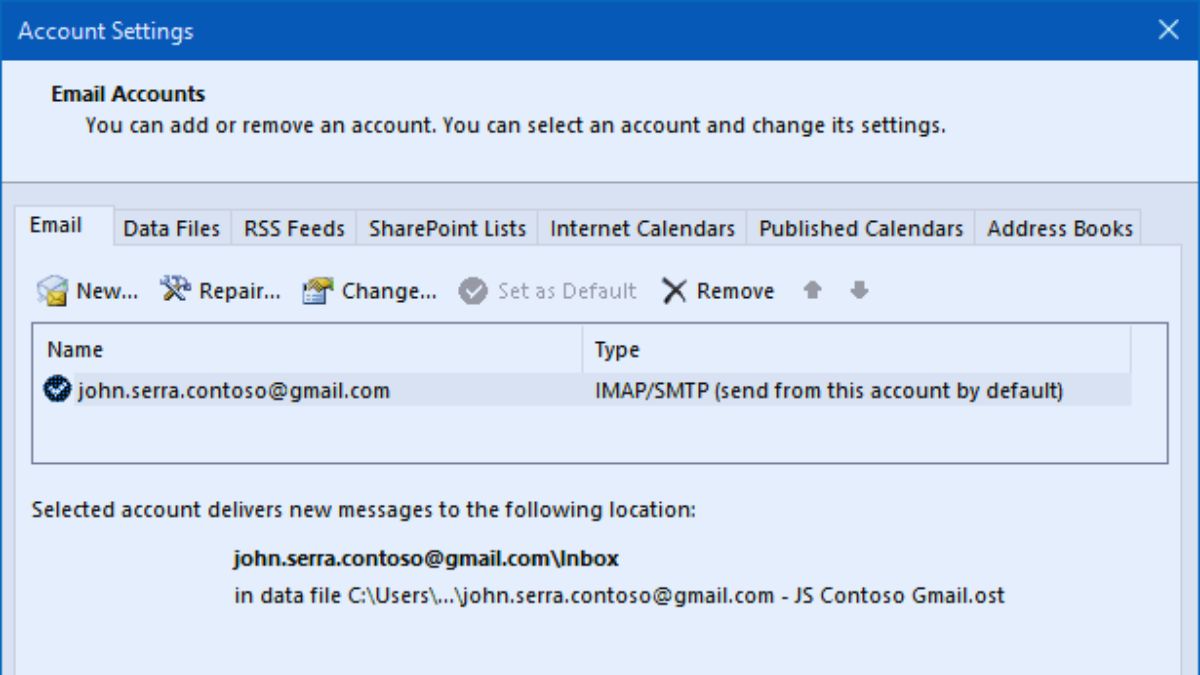Select the john.serra.contoso@gmail.com account row
This screenshot has height=675, width=1200.
(234, 390)
